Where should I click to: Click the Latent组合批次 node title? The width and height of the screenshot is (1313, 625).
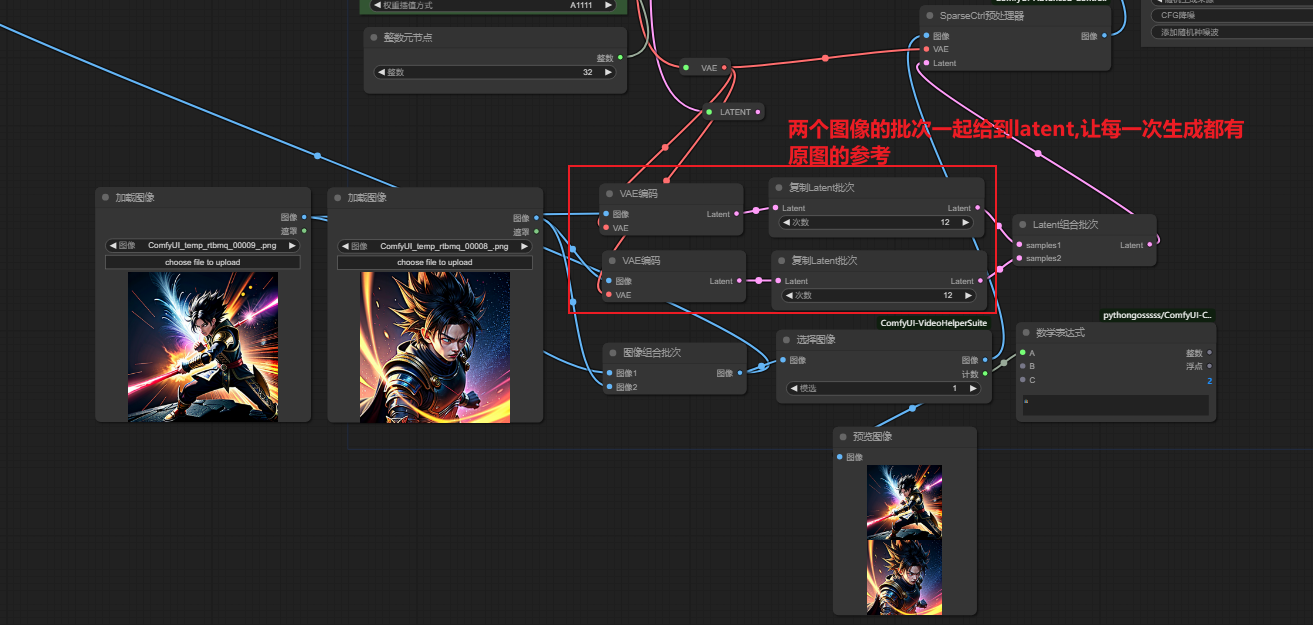(x=1065, y=225)
